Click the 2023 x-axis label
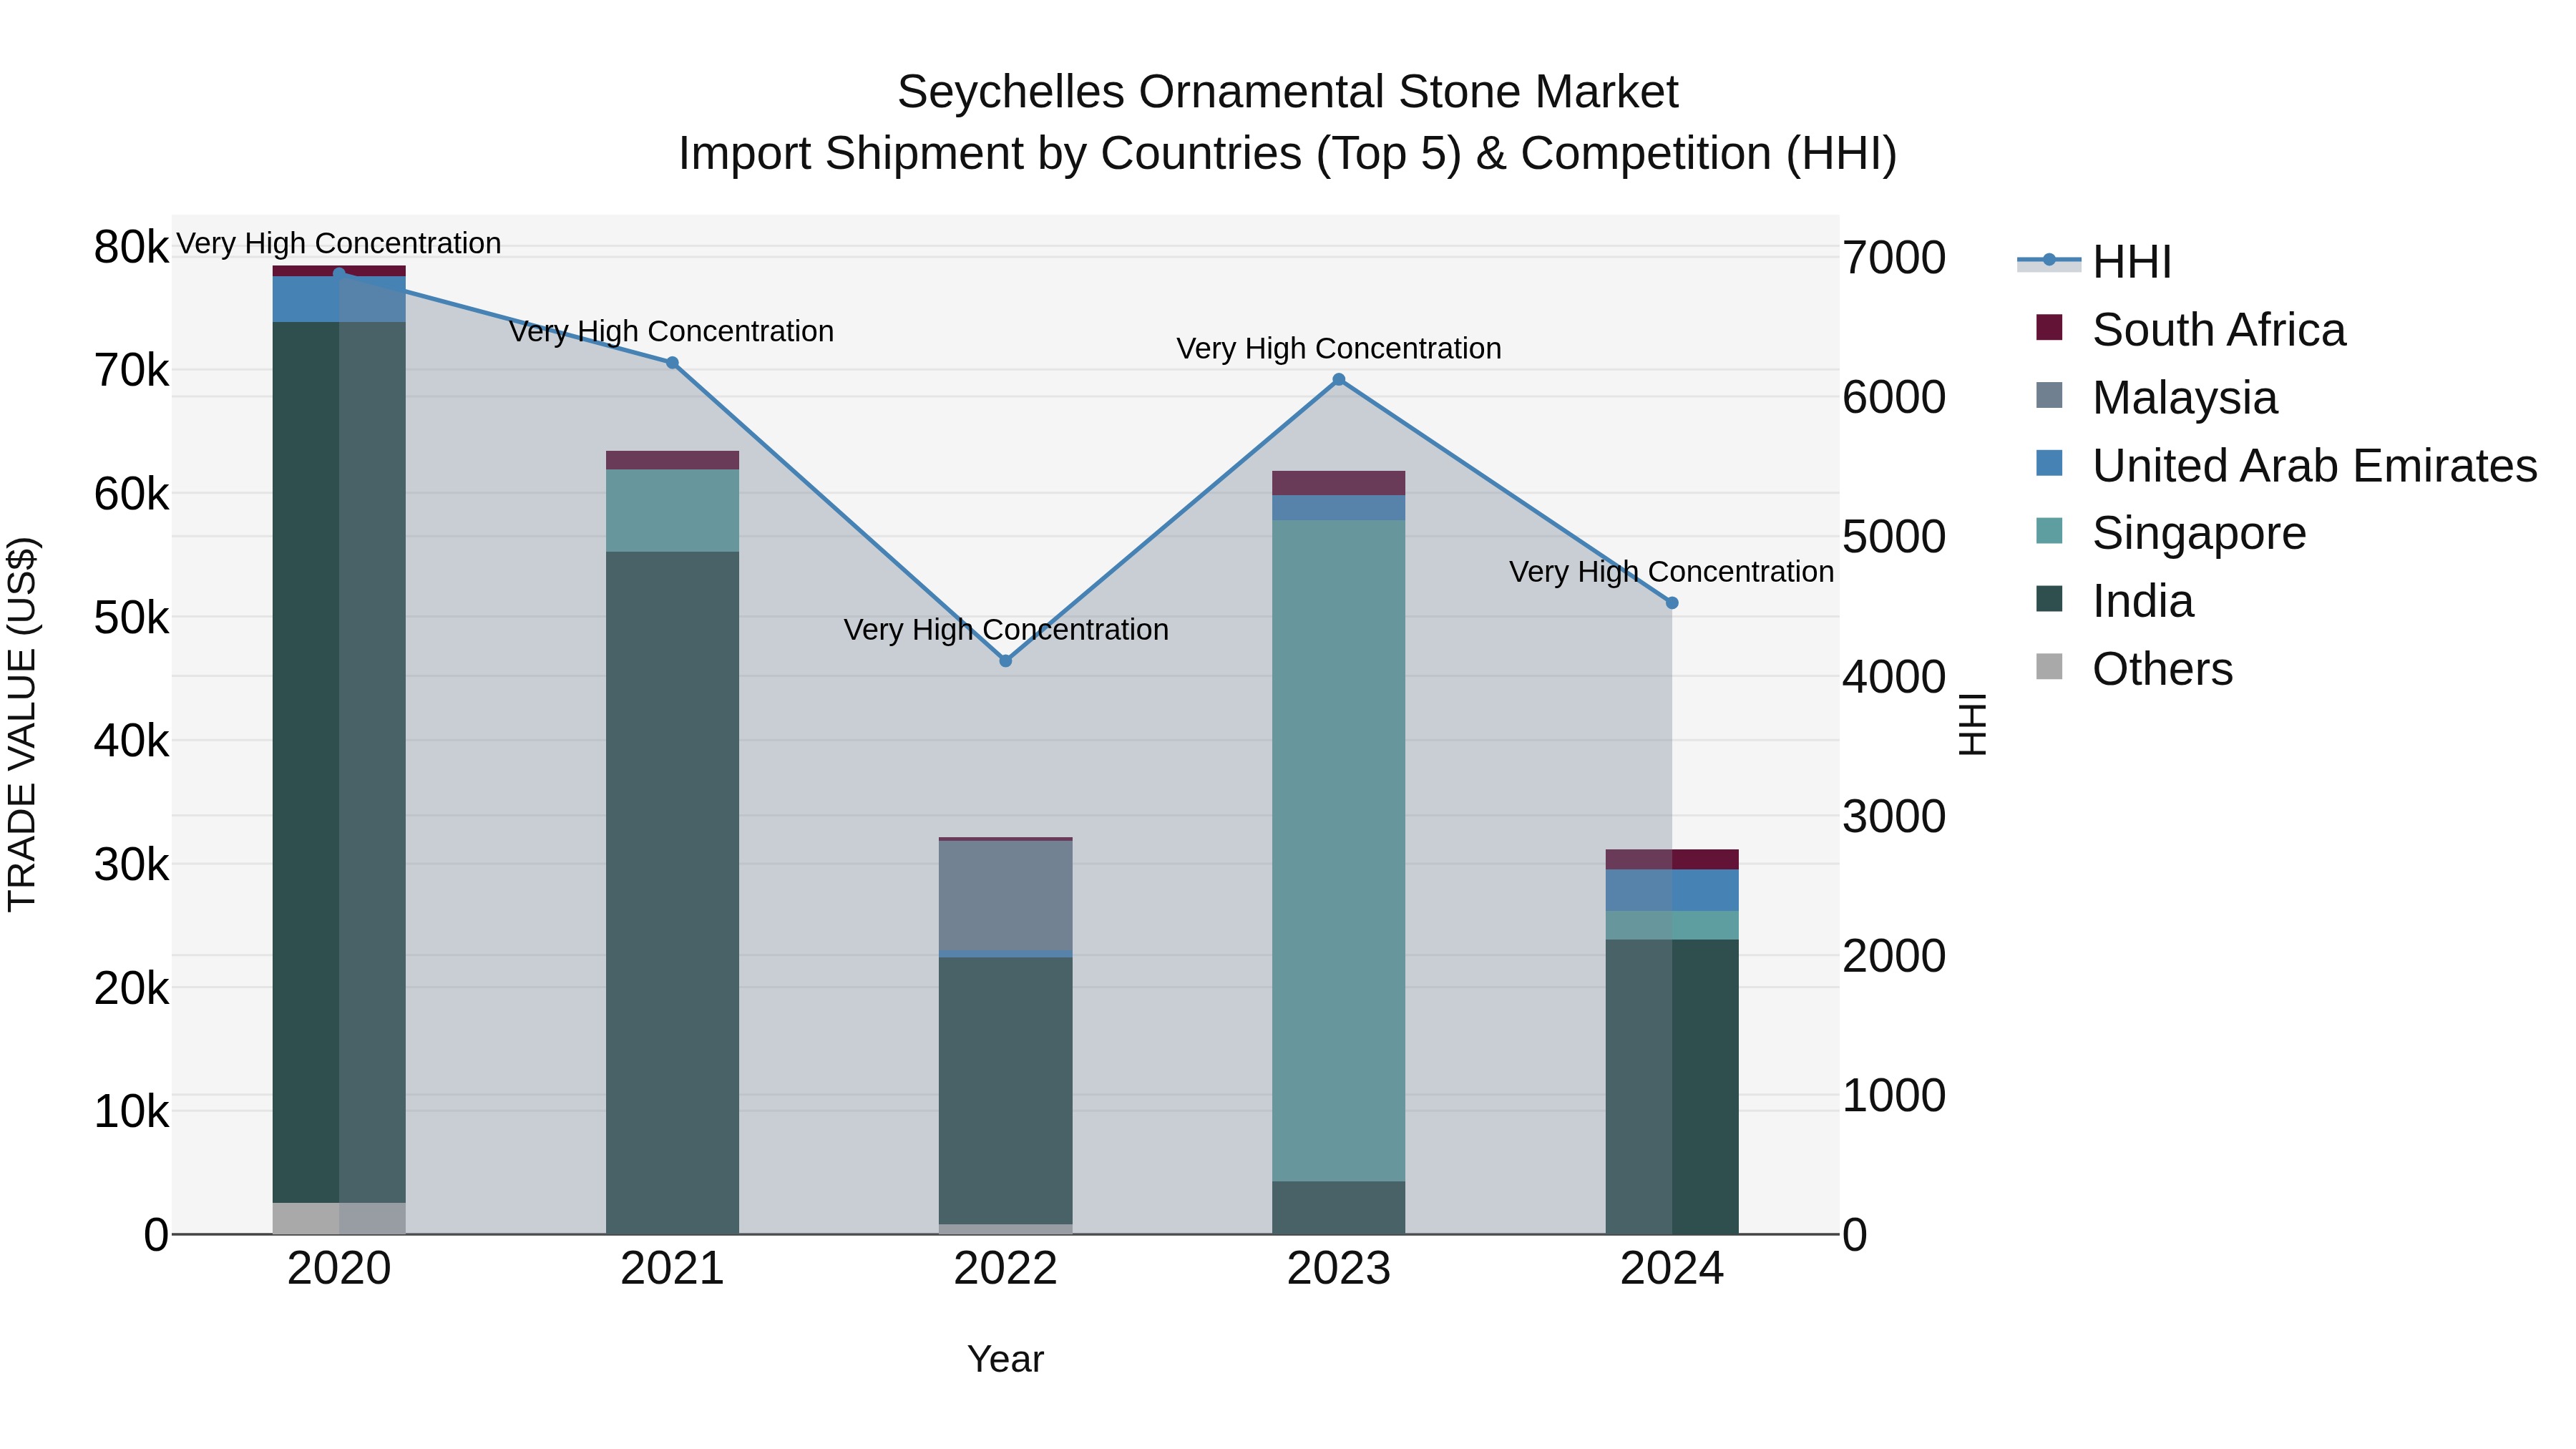The height and width of the screenshot is (1449, 2576). click(1339, 1269)
